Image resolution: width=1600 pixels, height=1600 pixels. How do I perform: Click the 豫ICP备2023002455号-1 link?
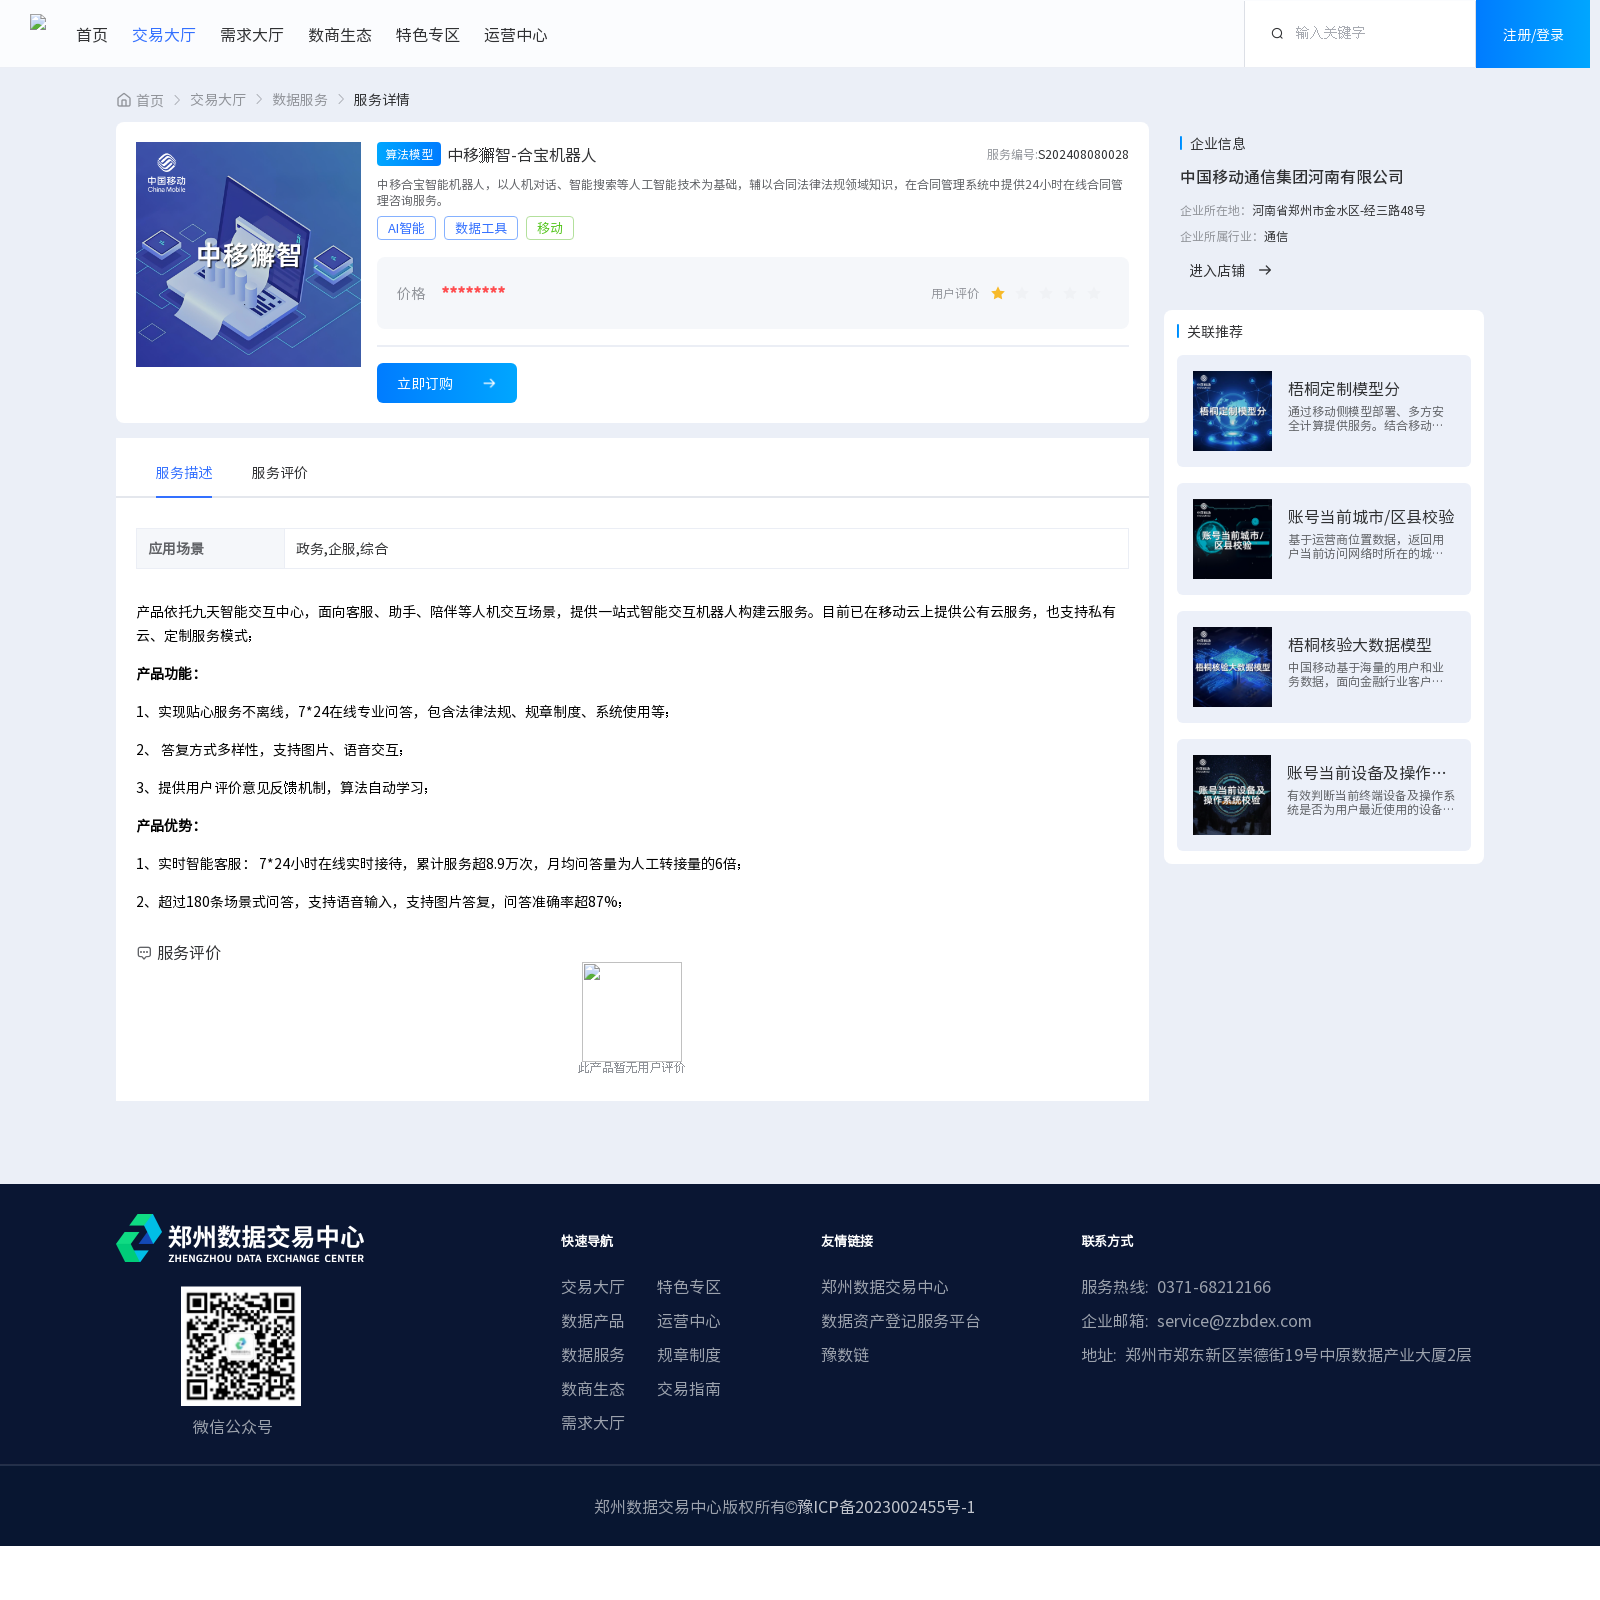click(x=886, y=1507)
